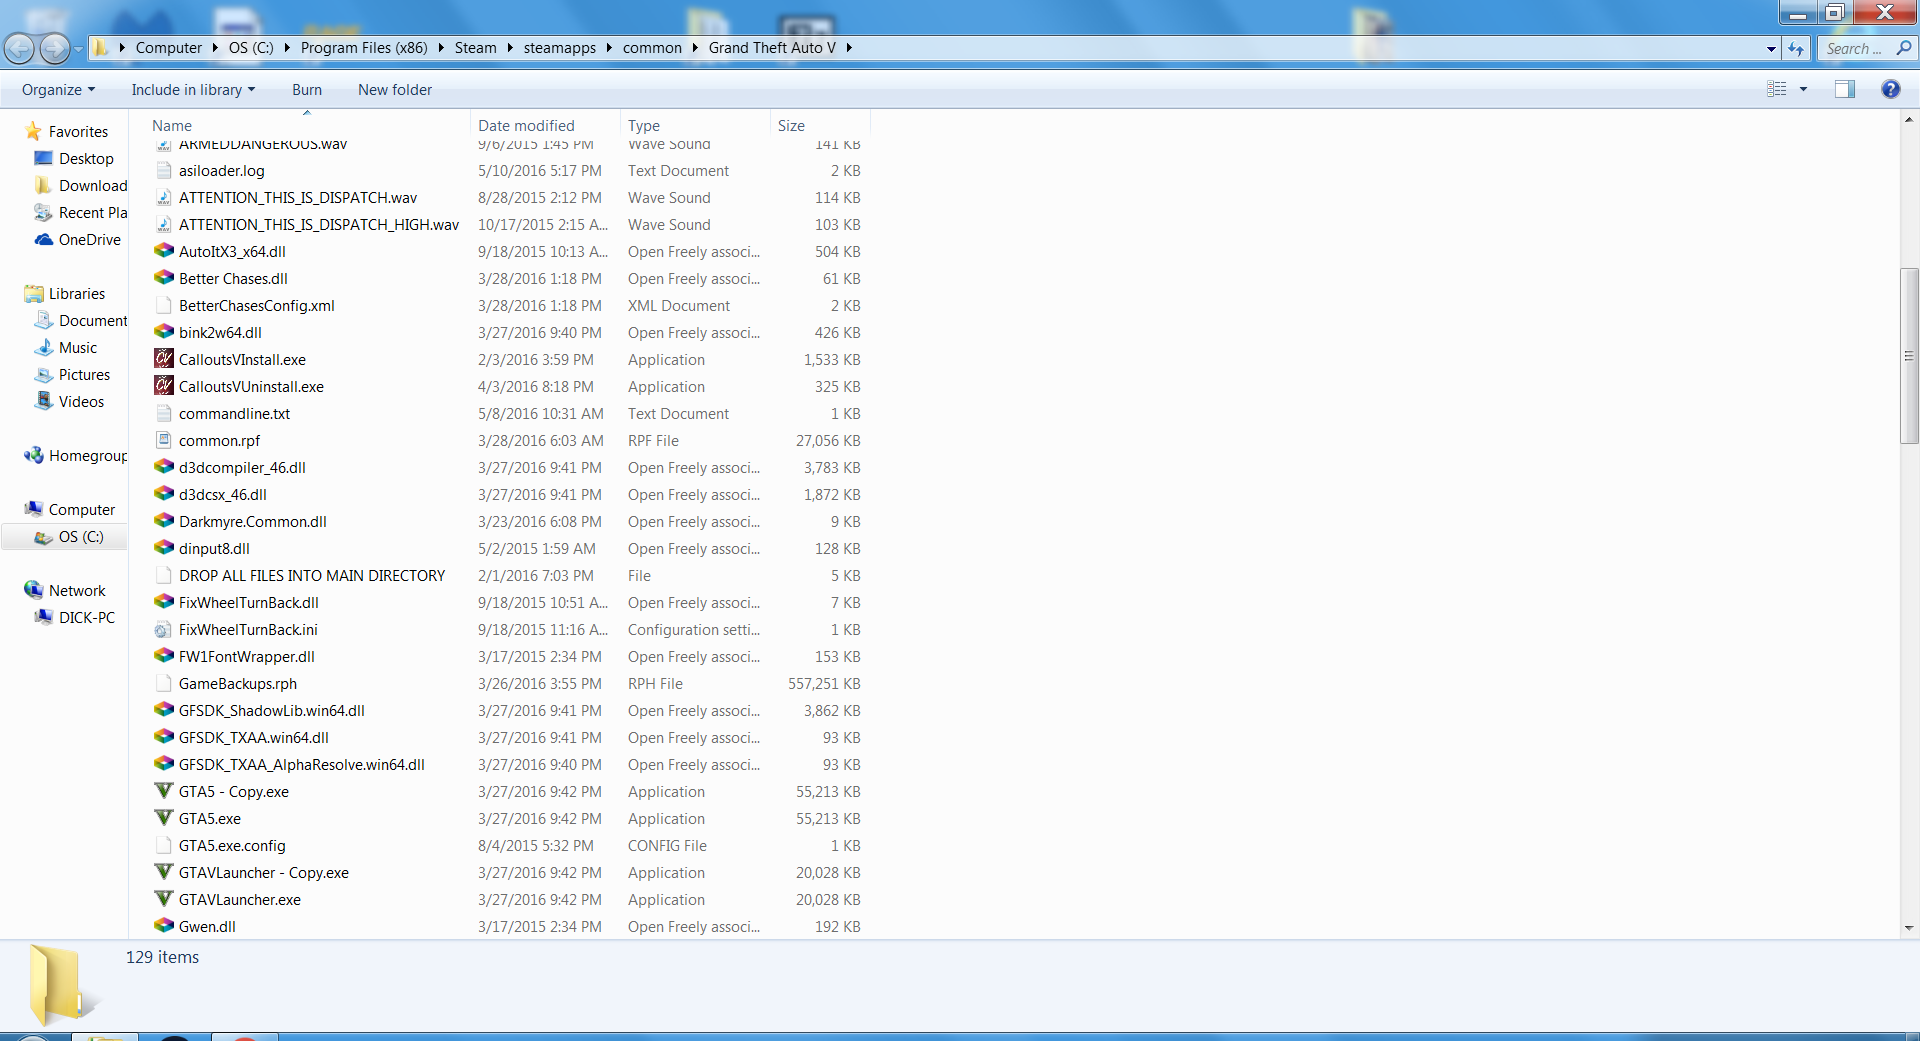This screenshot has height=1041, width=1920.
Task: Click the AutoItX3_x64.dll file icon
Action: 164,250
